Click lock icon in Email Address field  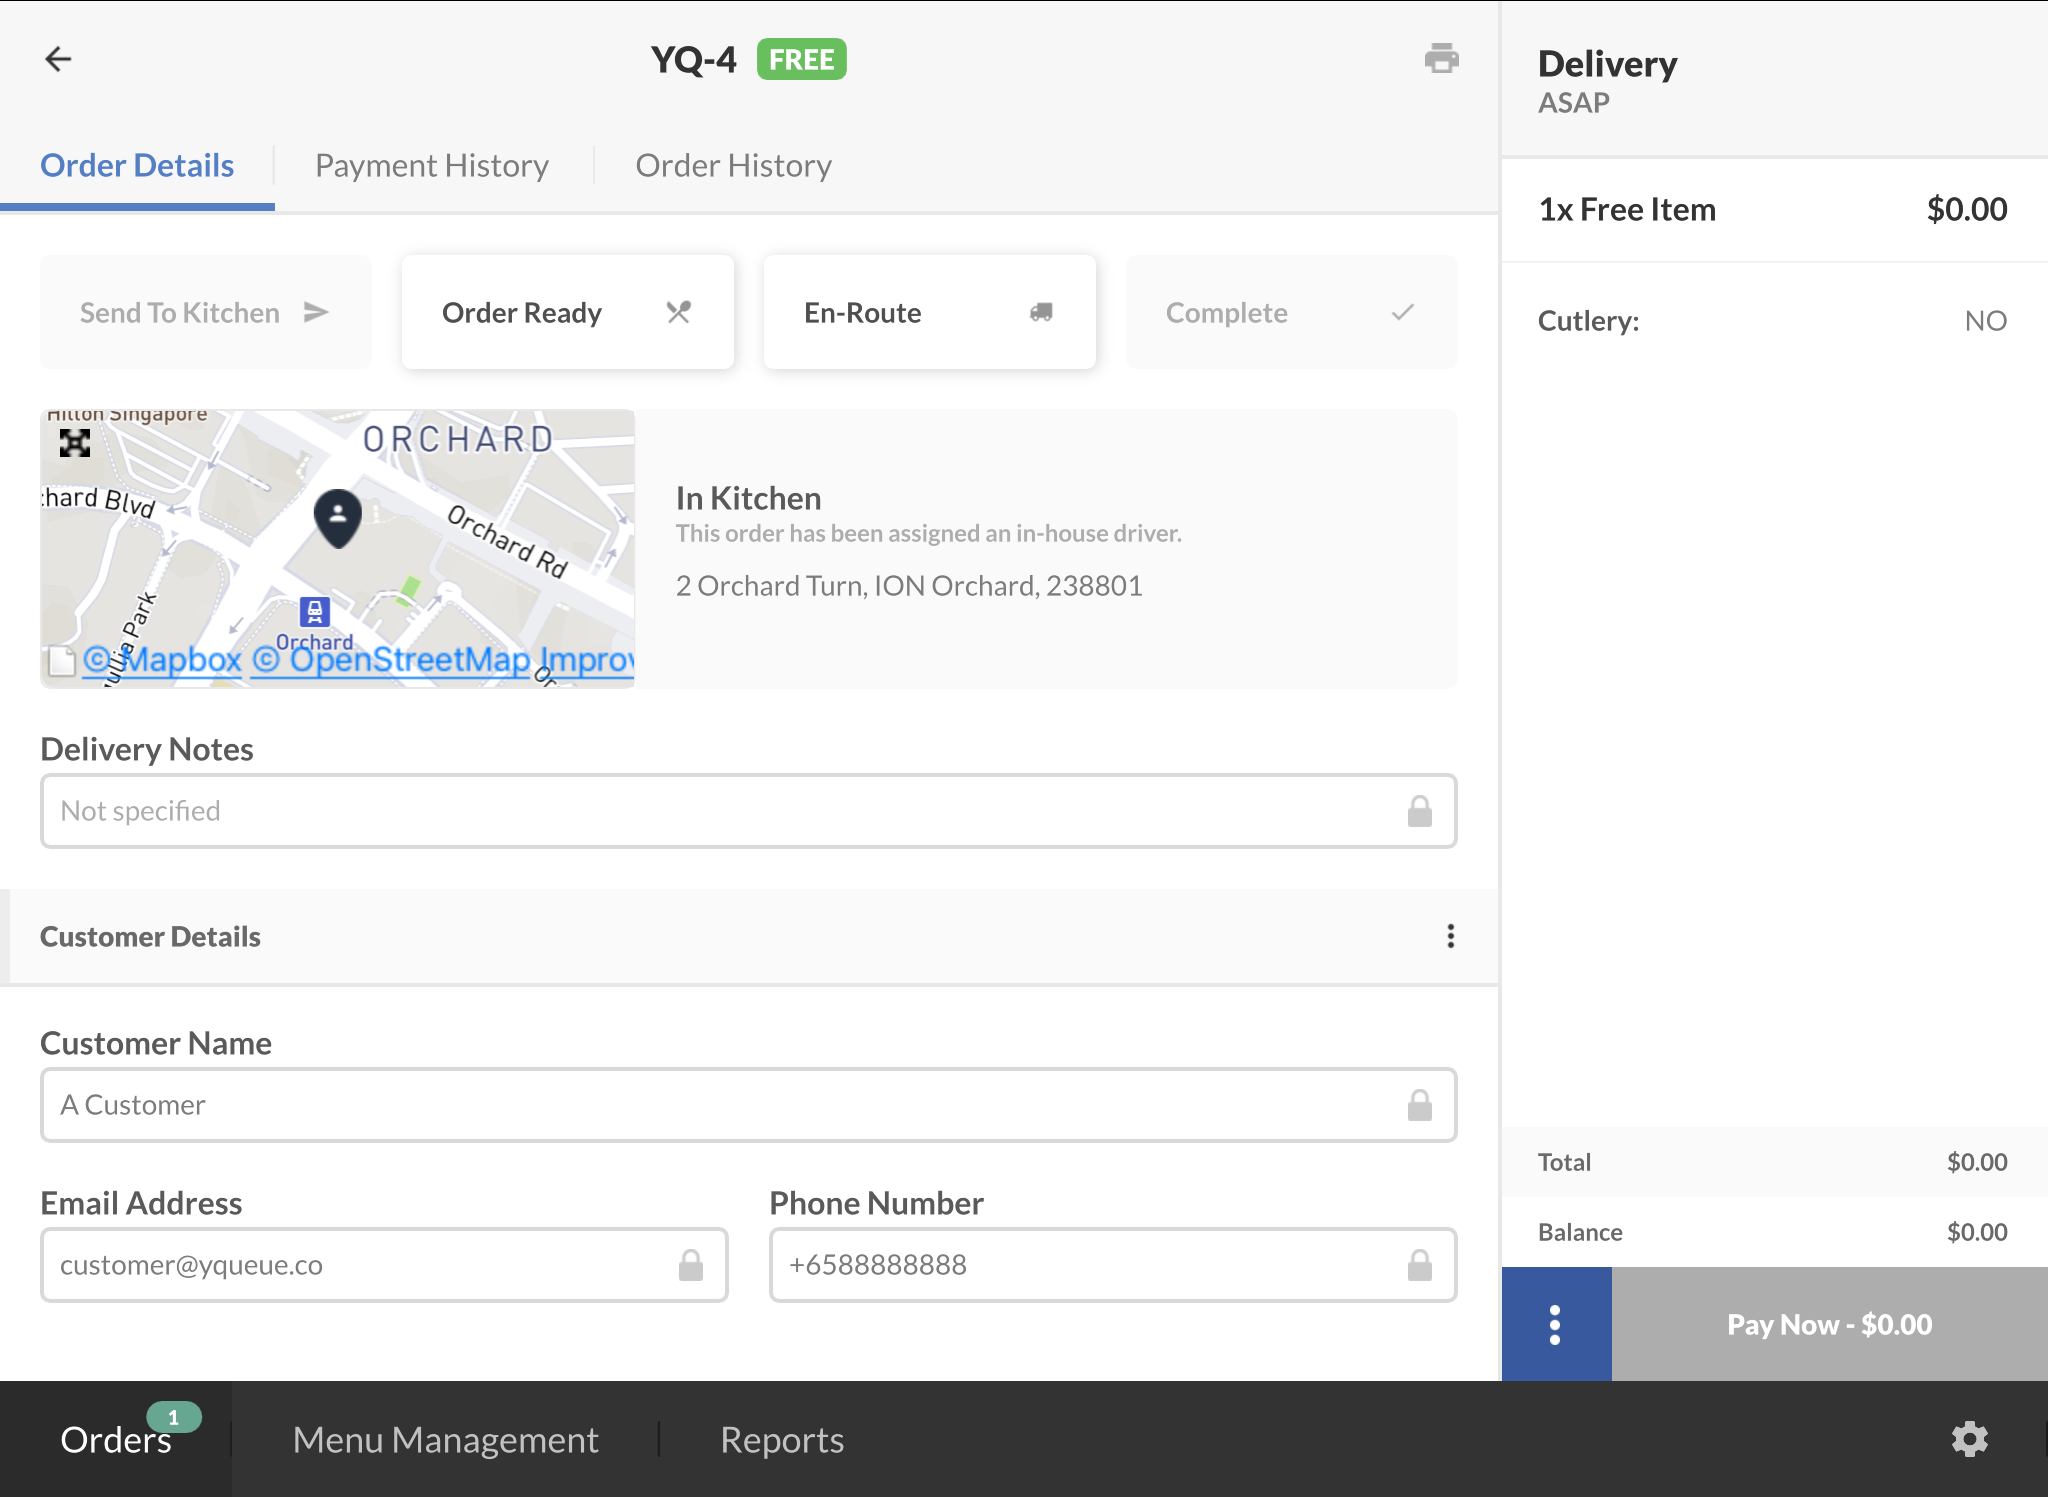[690, 1265]
